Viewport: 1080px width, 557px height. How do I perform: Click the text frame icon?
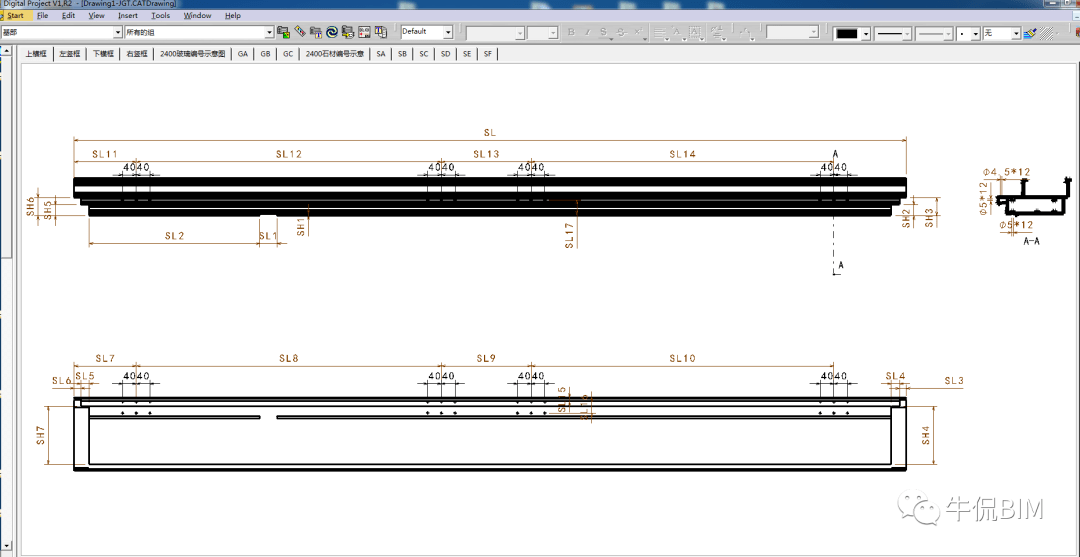click(x=695, y=32)
